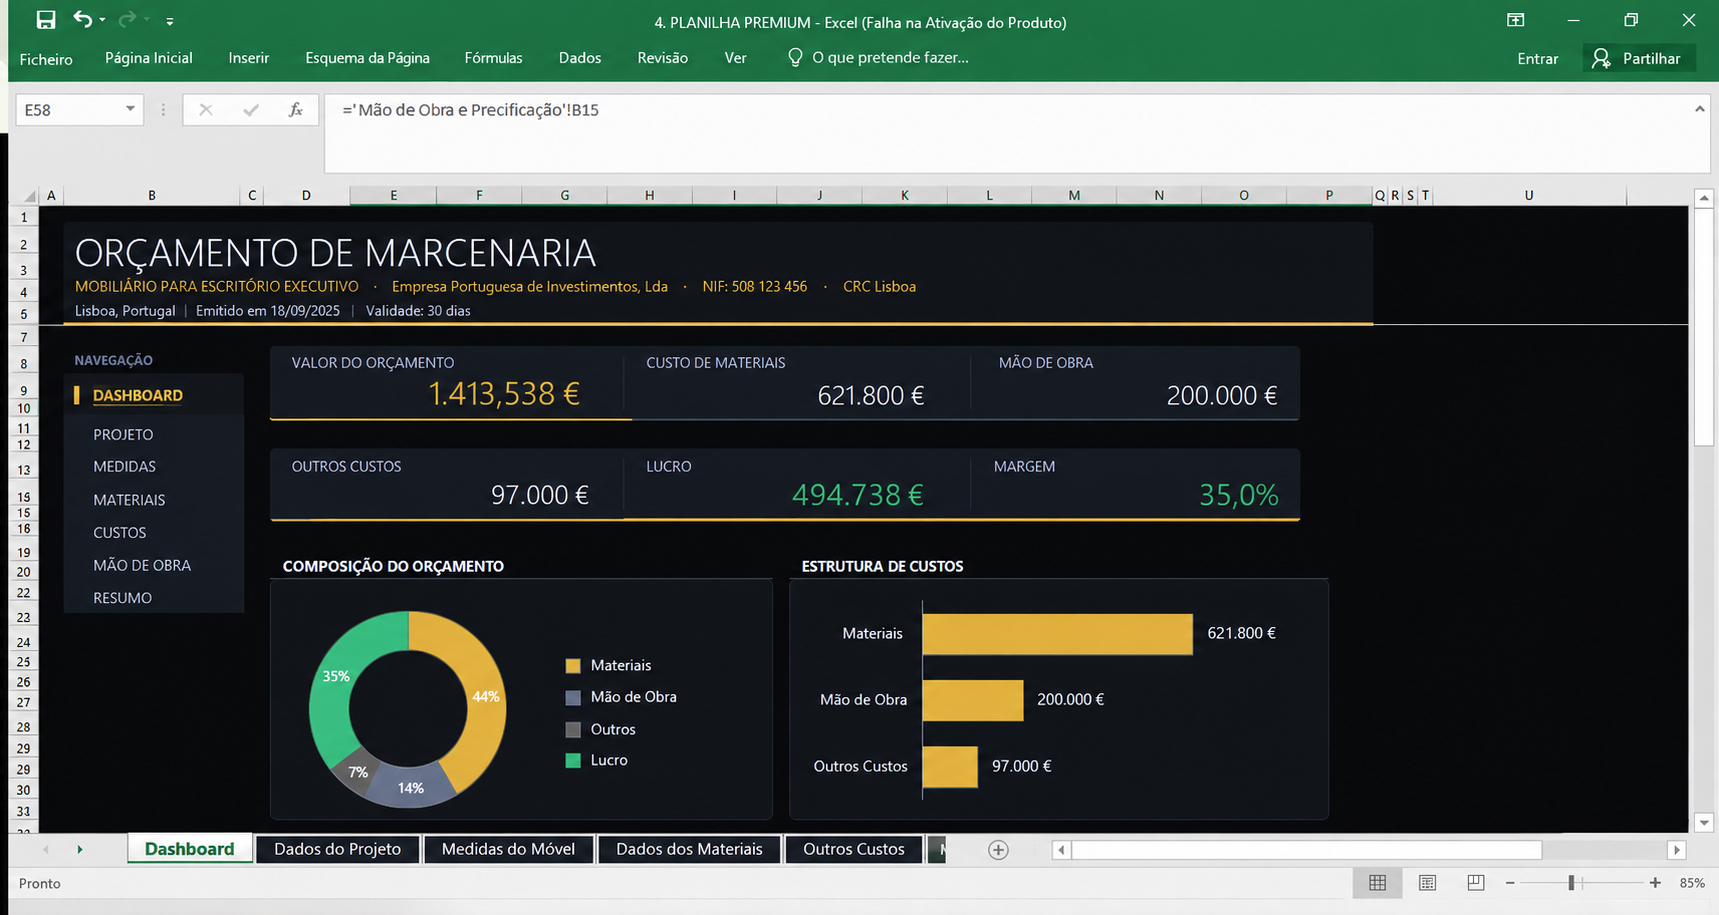Click the next sheet tab scroll arrow

pyautogui.click(x=80, y=850)
